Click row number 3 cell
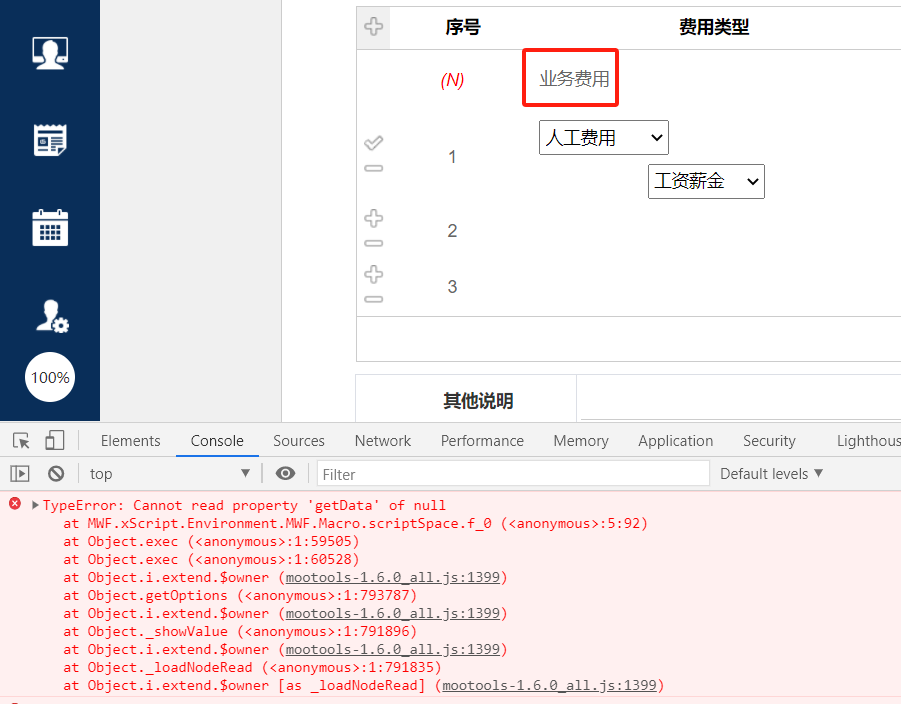The height and width of the screenshot is (704, 901). 452,286
